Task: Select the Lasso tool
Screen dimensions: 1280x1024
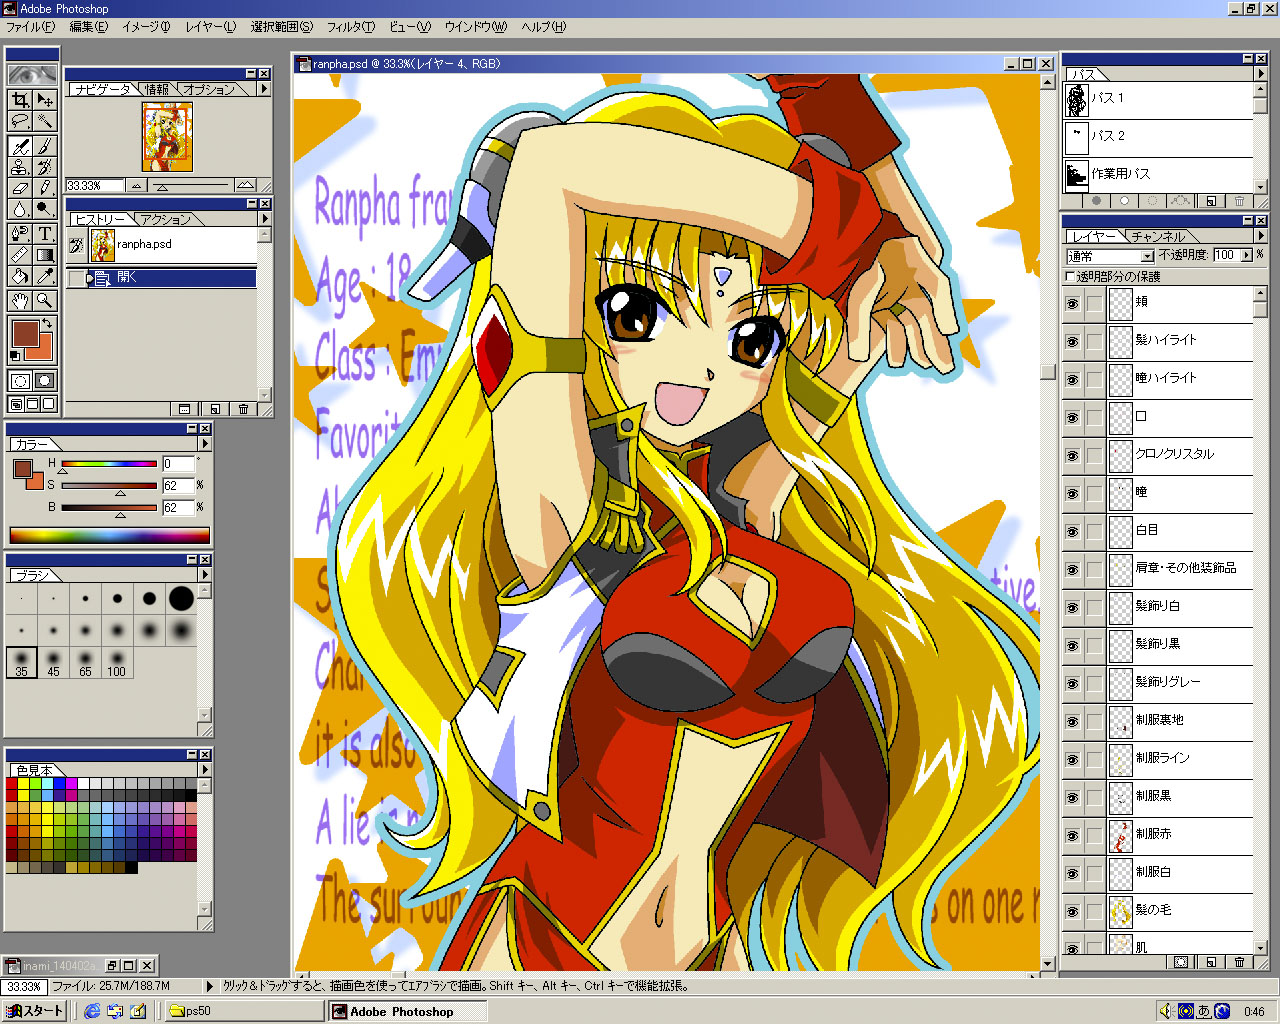Action: pos(20,121)
